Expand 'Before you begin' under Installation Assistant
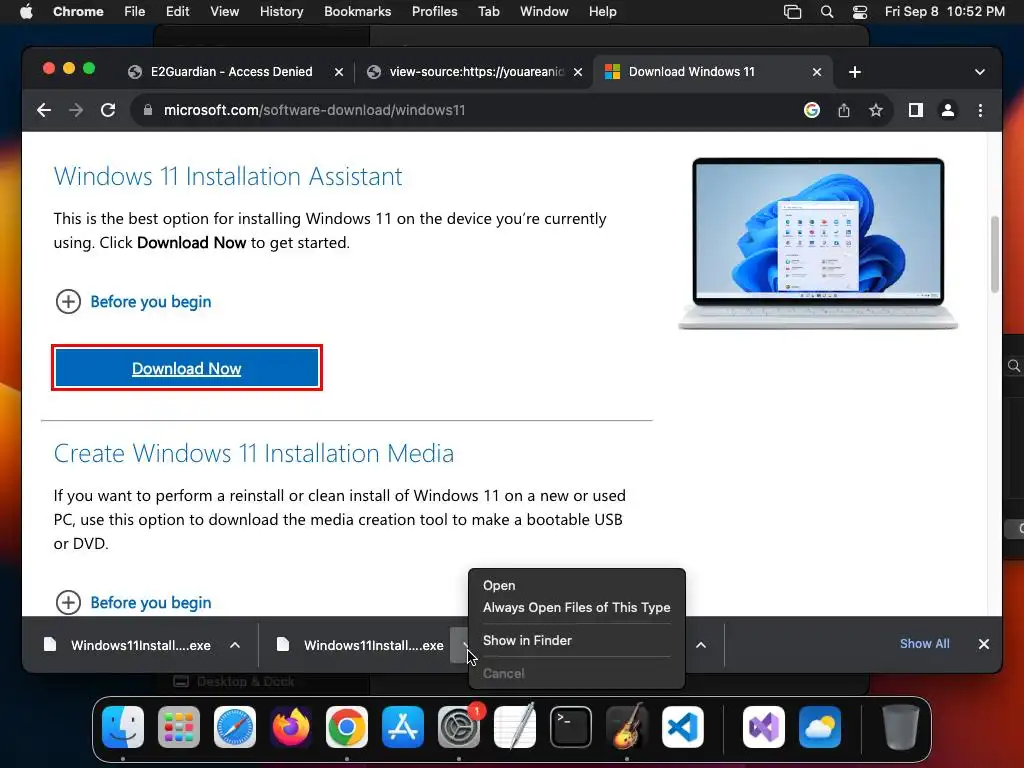The height and width of the screenshot is (768, 1024). [134, 302]
